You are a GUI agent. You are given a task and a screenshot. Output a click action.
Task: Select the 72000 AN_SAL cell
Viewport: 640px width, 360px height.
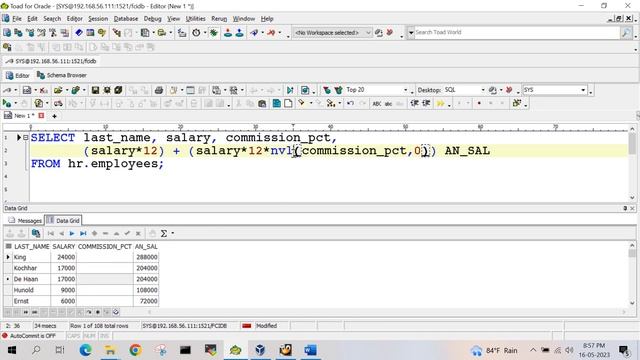146,301
